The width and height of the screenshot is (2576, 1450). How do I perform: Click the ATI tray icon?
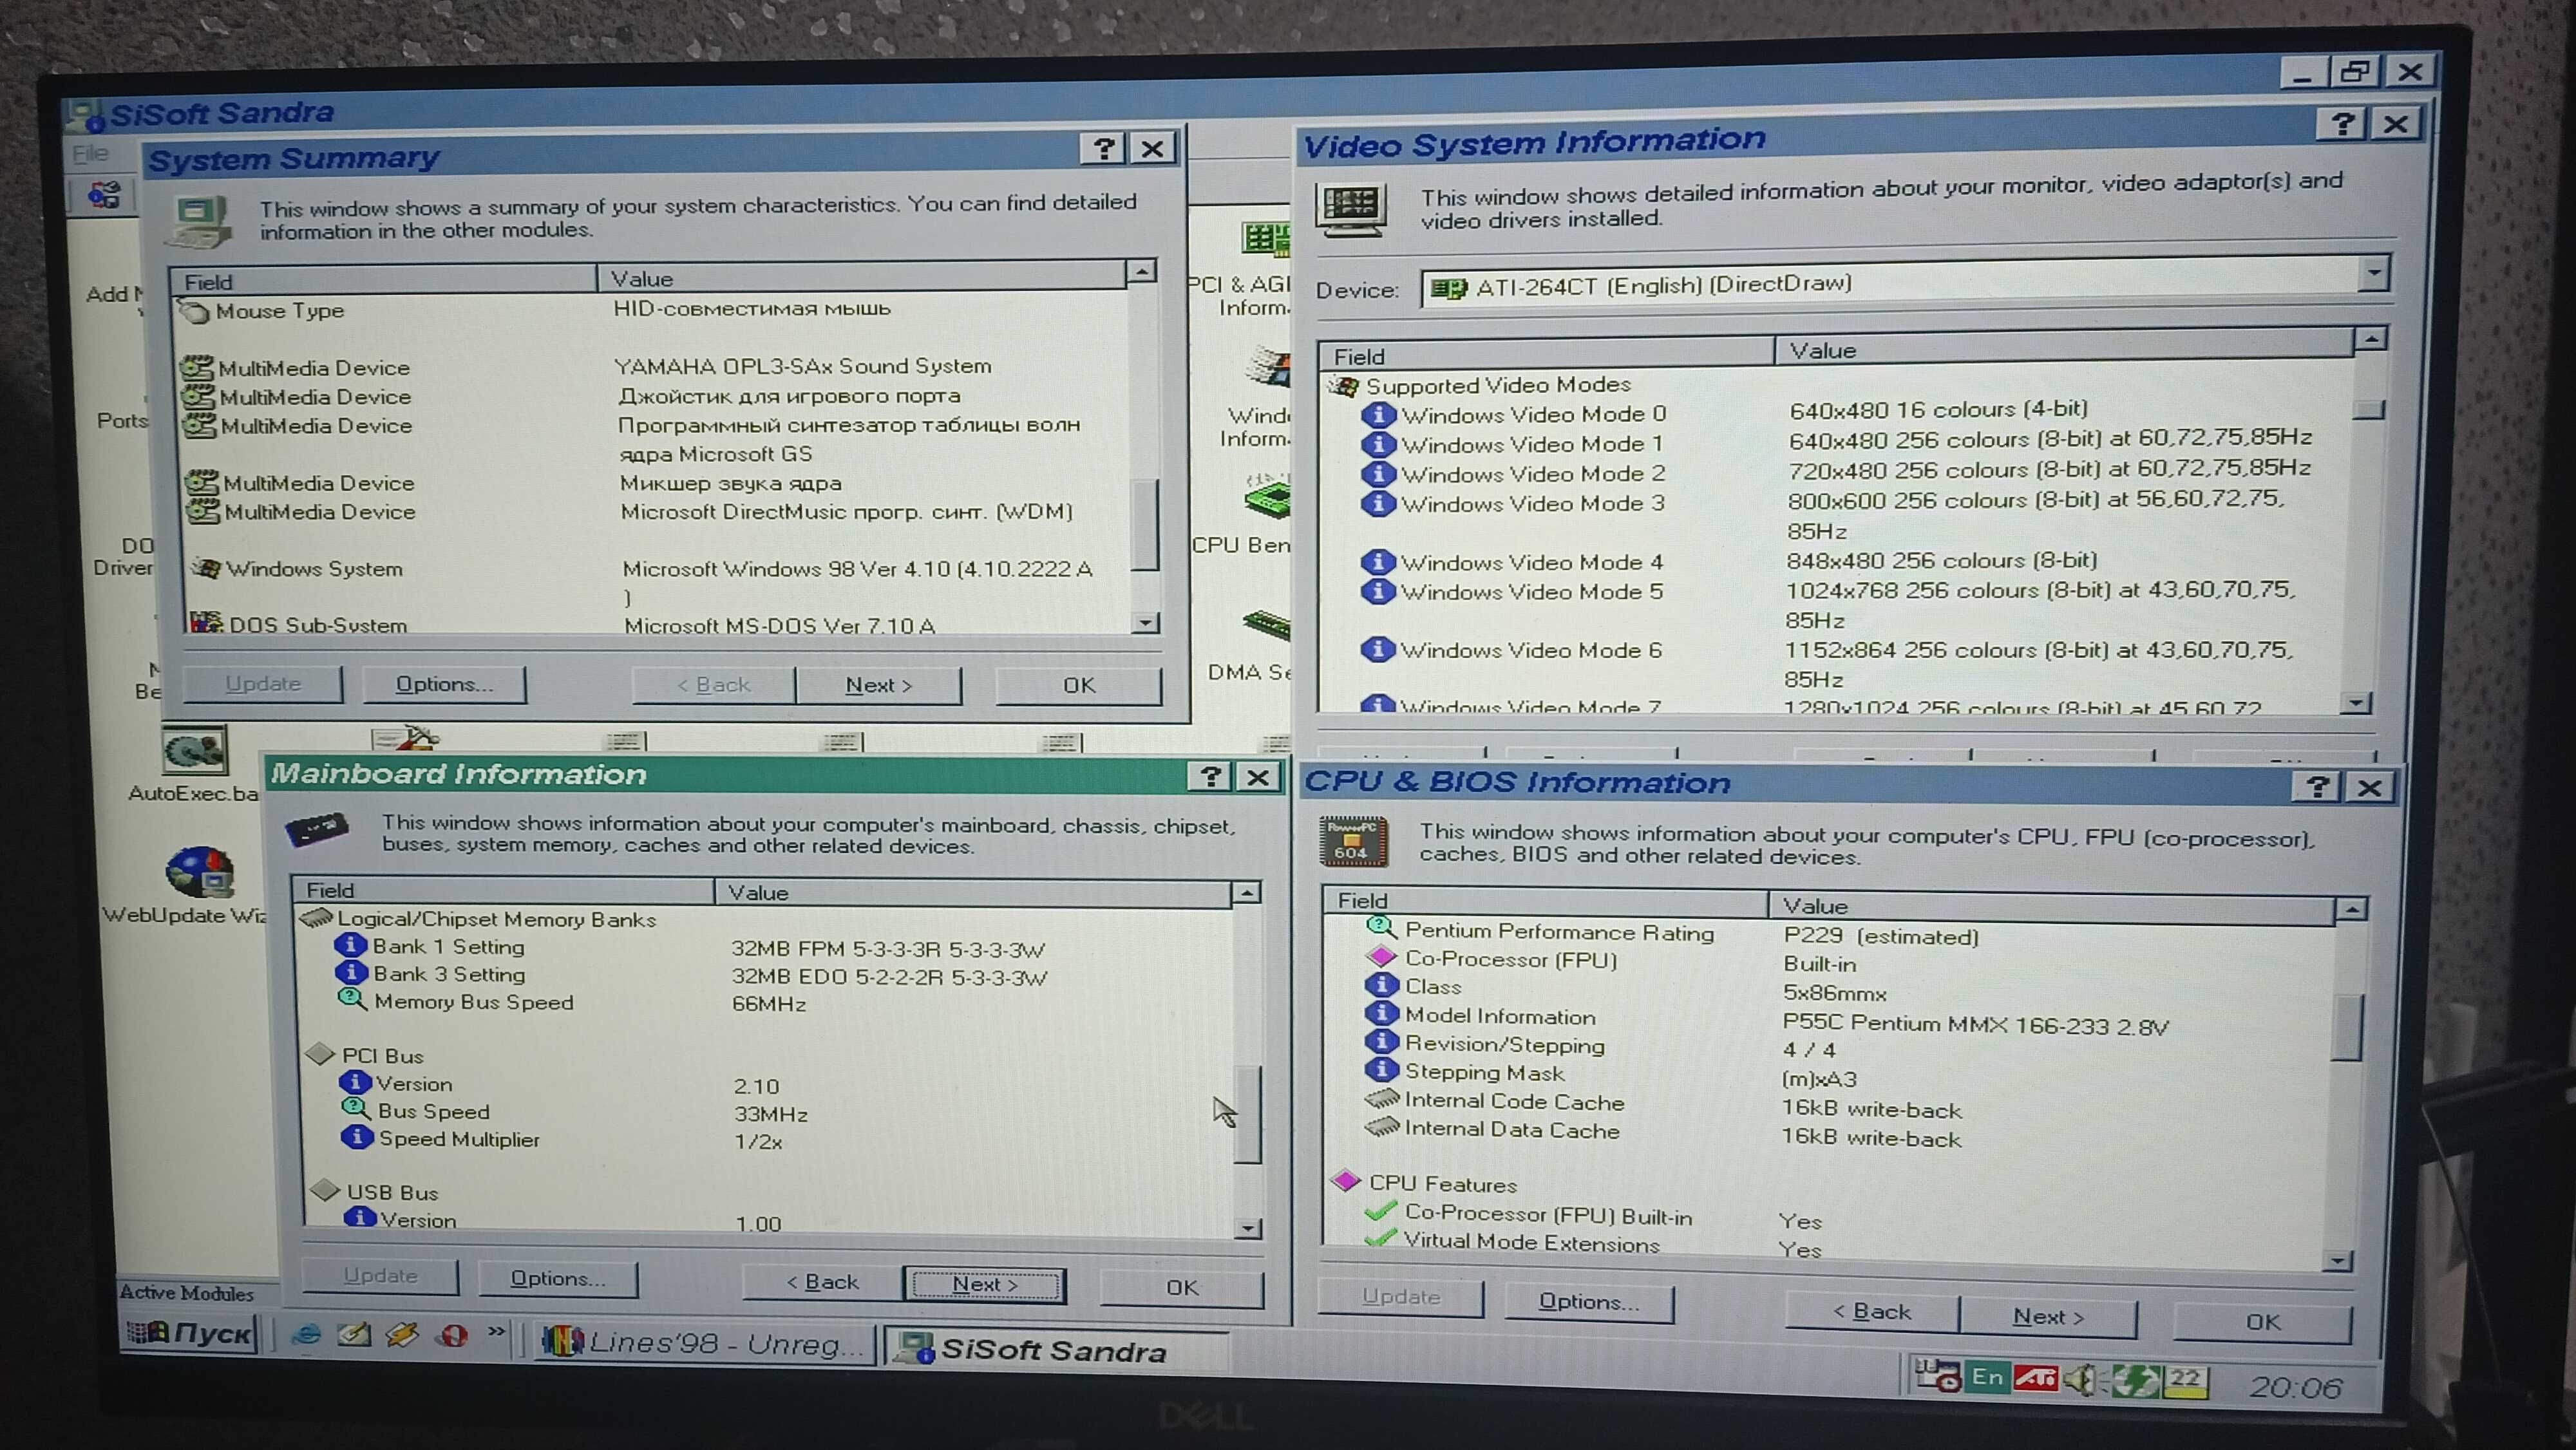[2035, 1378]
